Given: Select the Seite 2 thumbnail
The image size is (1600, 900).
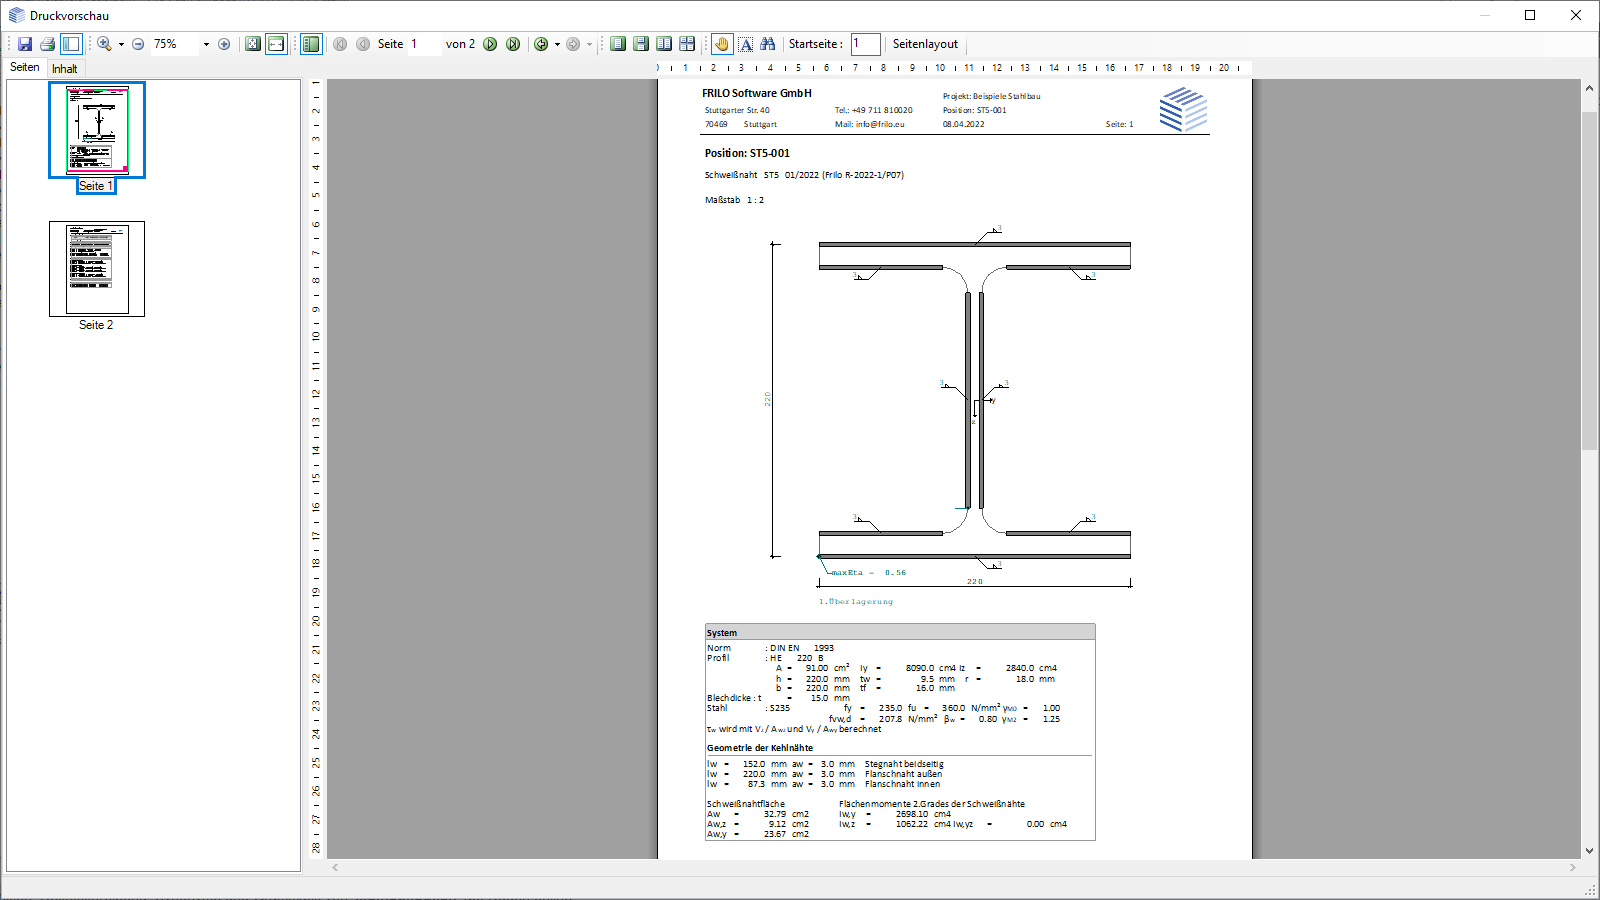Looking at the screenshot, I should click(97, 276).
